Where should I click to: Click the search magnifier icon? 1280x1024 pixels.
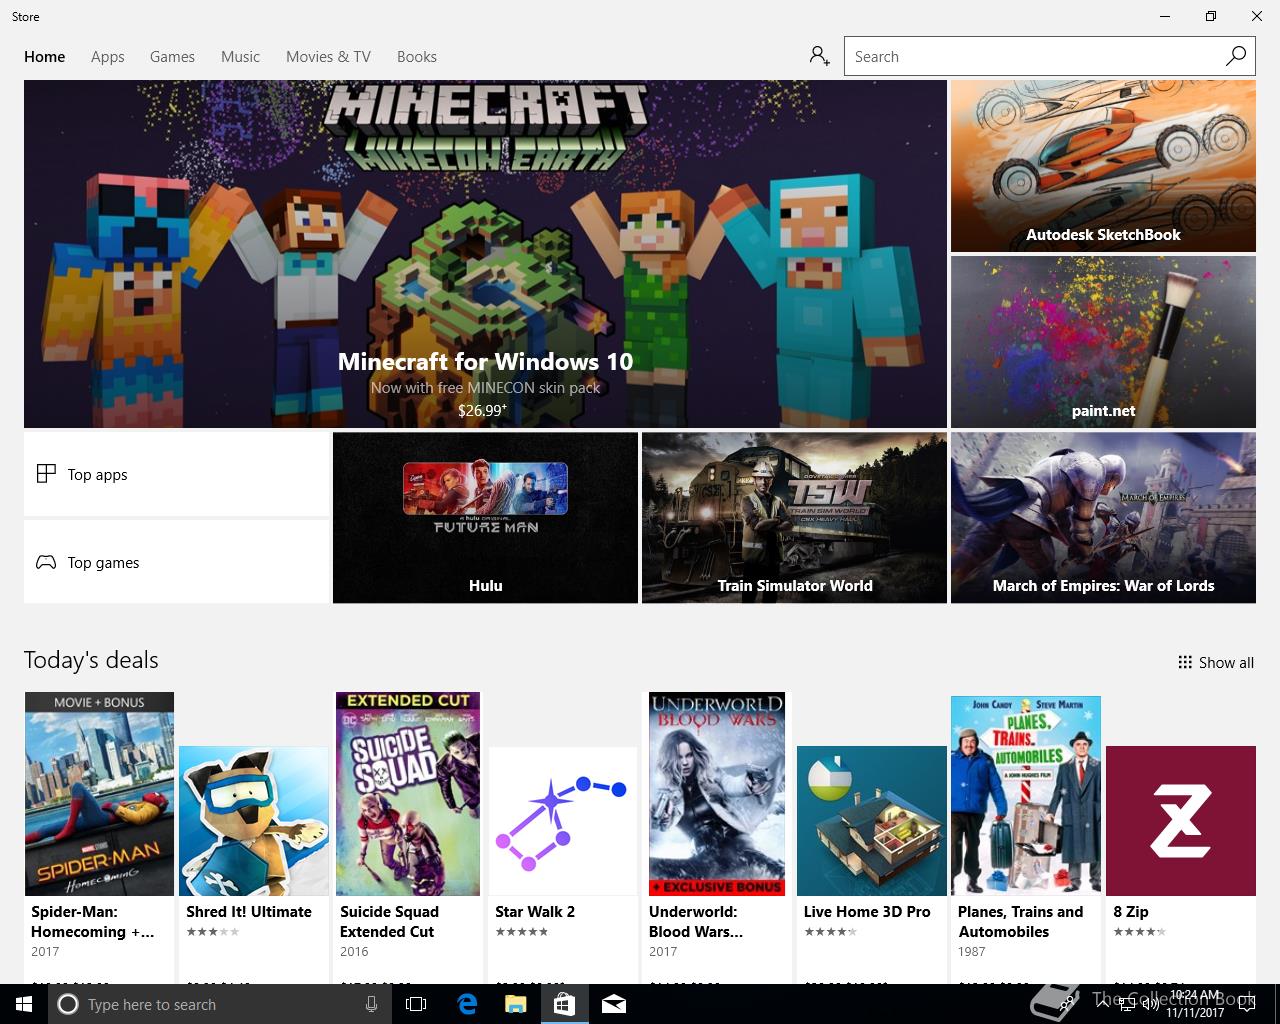point(1236,56)
